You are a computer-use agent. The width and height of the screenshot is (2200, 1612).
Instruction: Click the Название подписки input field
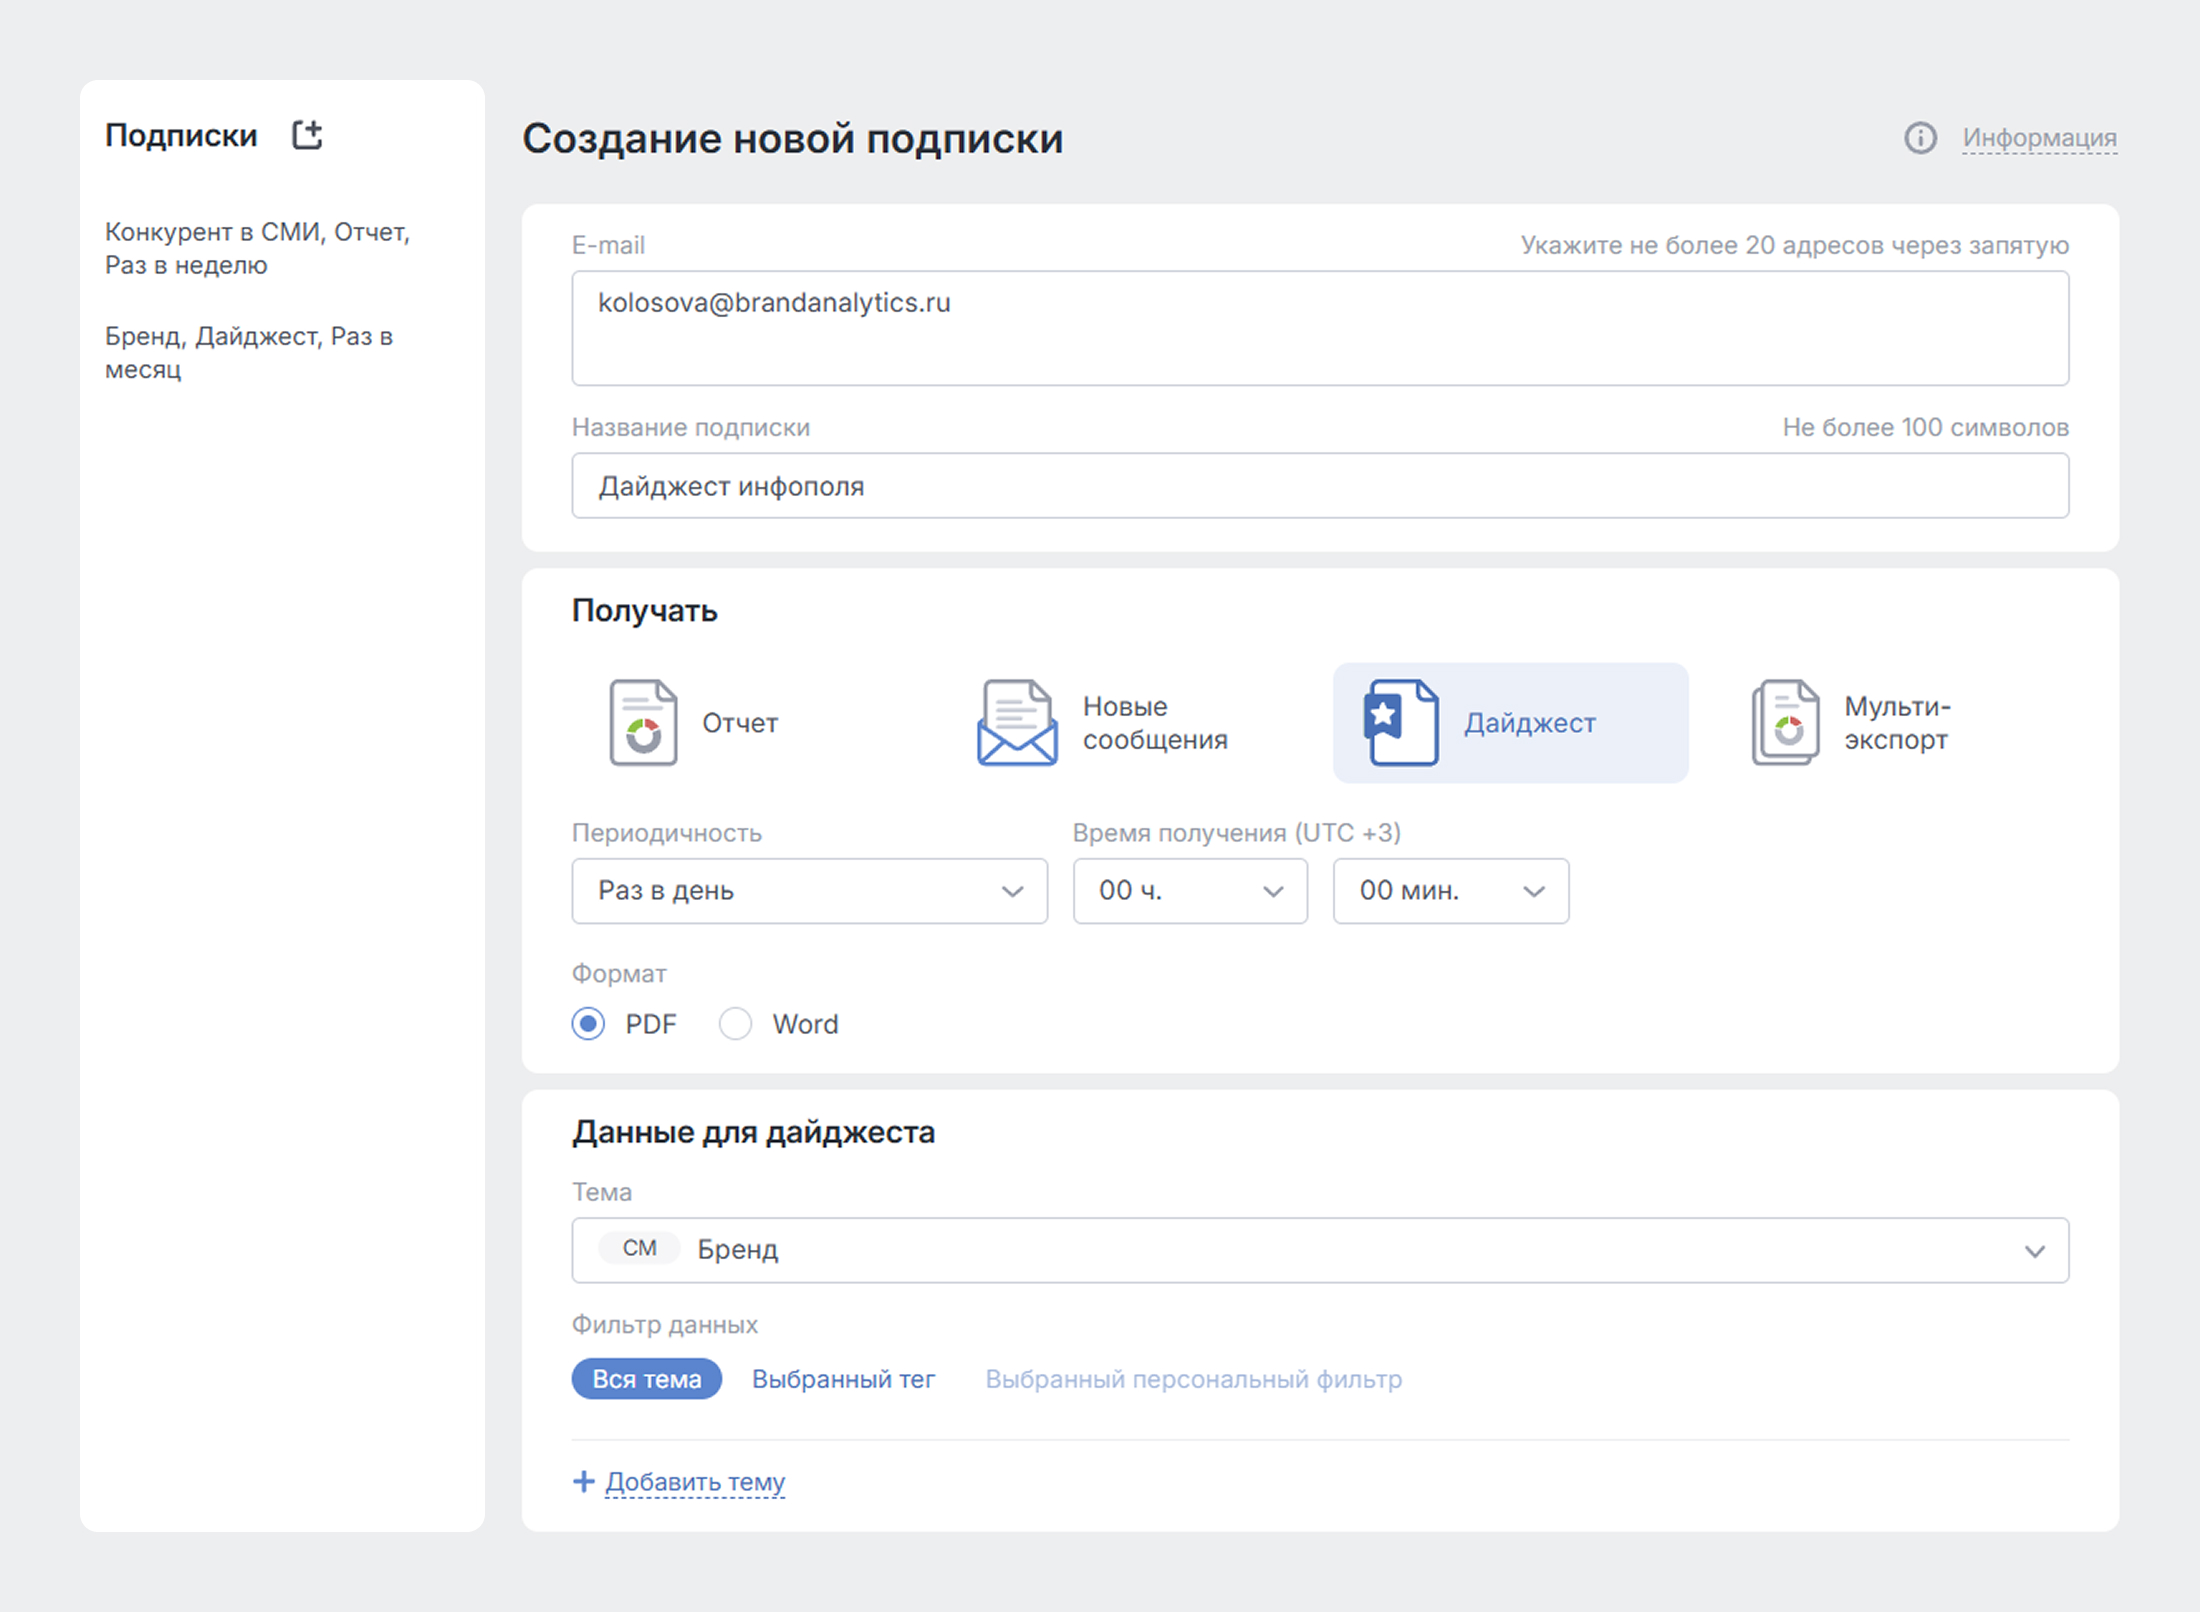(1320, 486)
